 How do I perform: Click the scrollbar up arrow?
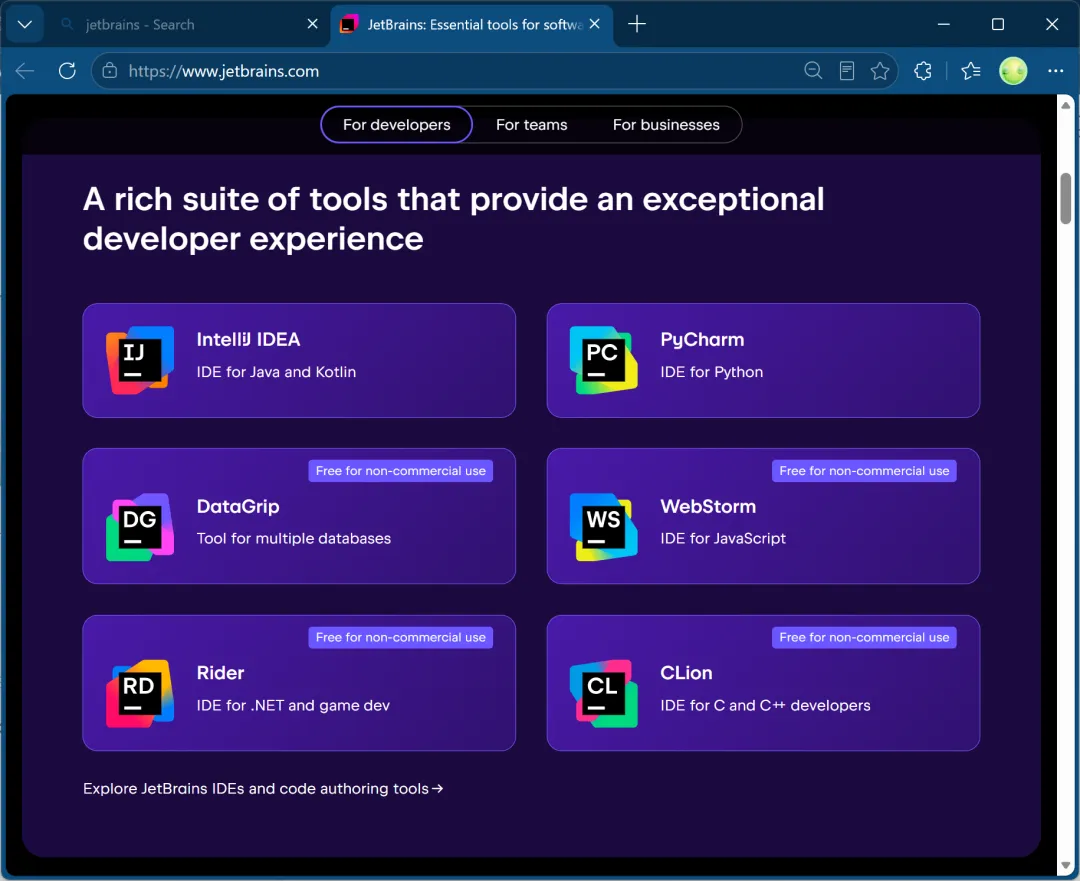(1066, 105)
